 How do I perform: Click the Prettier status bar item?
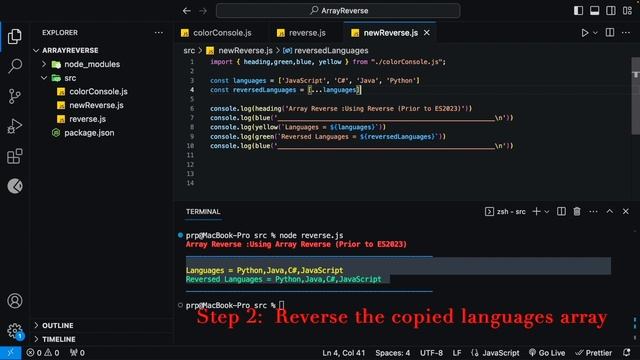pos(593,353)
